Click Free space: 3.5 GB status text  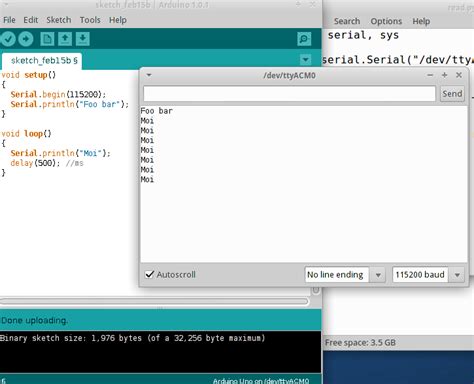pos(360,343)
